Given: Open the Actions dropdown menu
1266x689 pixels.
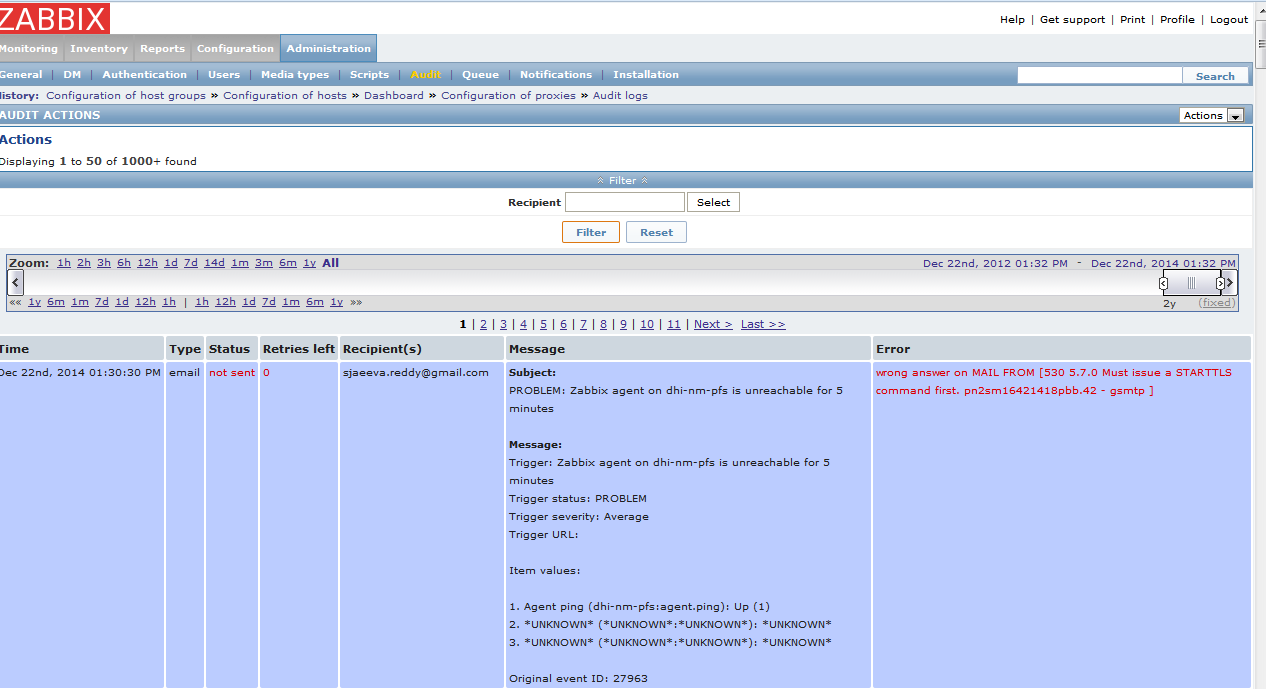Looking at the screenshot, I should point(1211,115).
